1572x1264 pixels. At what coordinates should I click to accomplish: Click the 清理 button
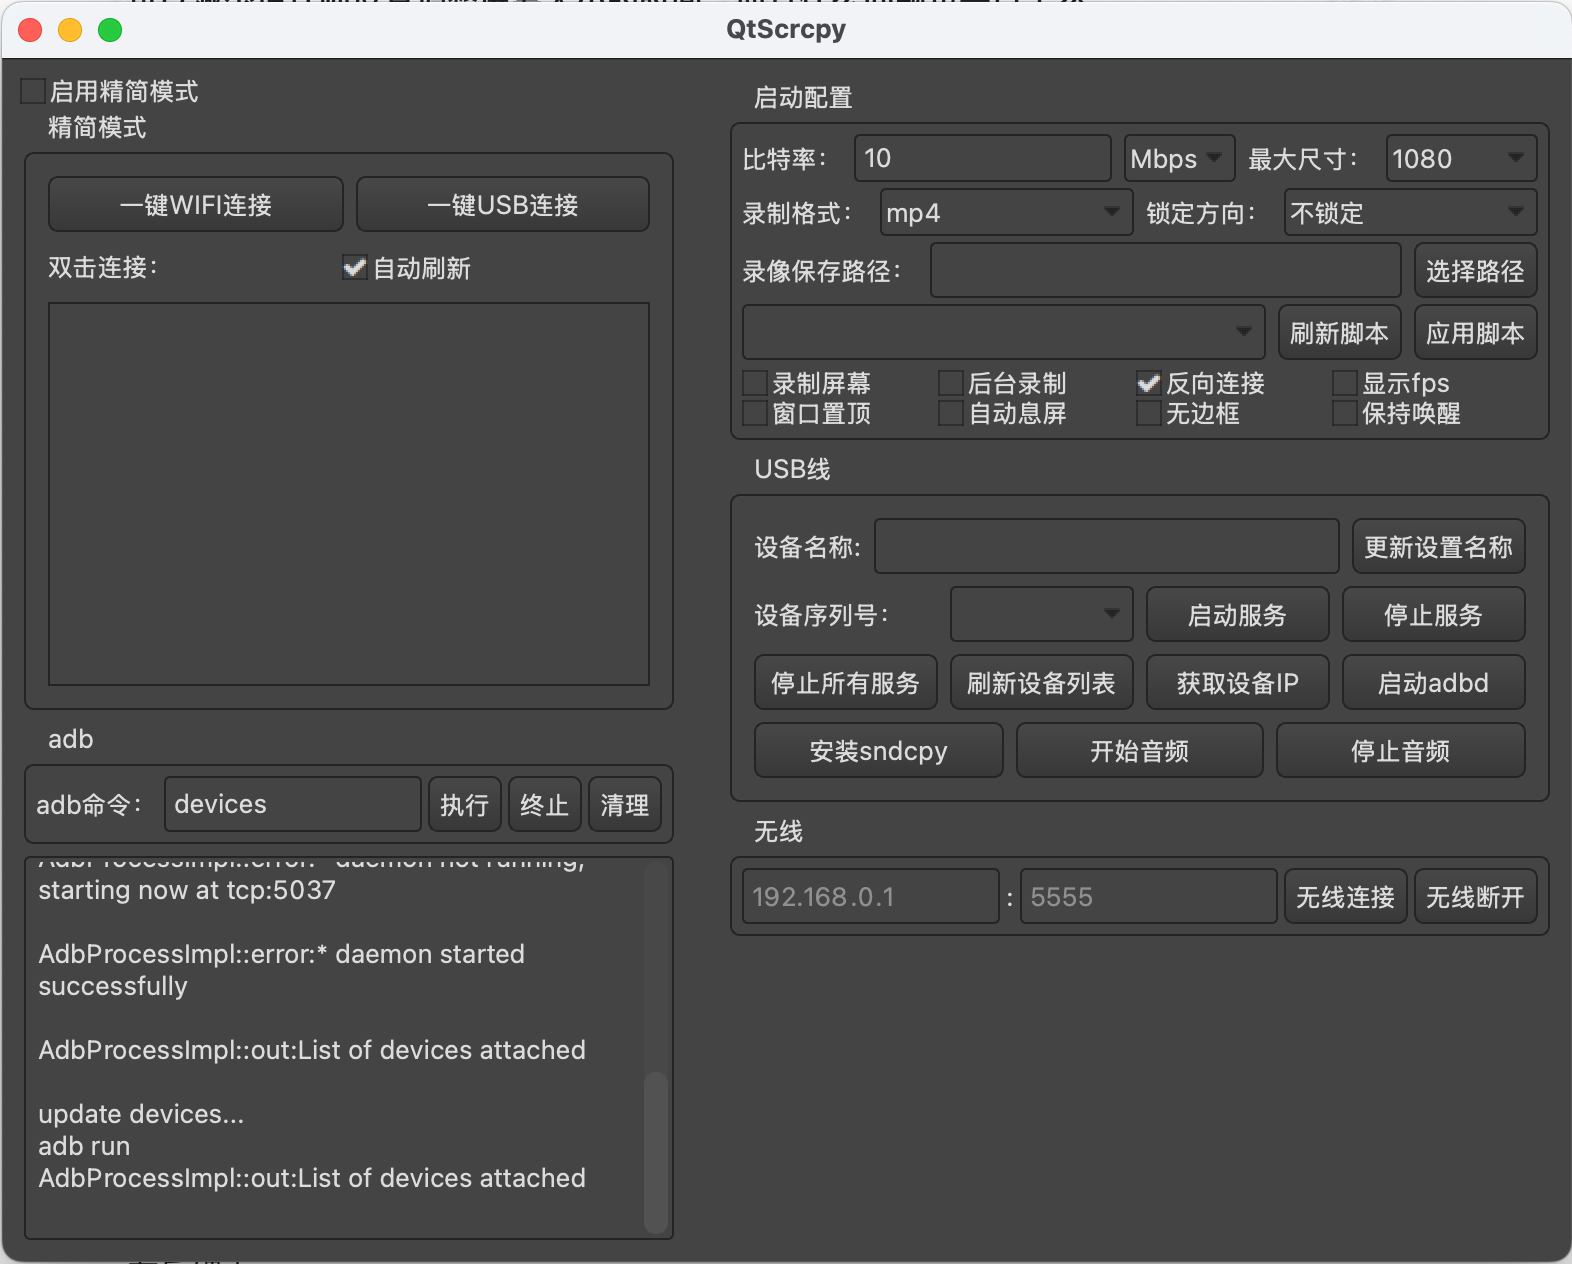[x=625, y=805]
